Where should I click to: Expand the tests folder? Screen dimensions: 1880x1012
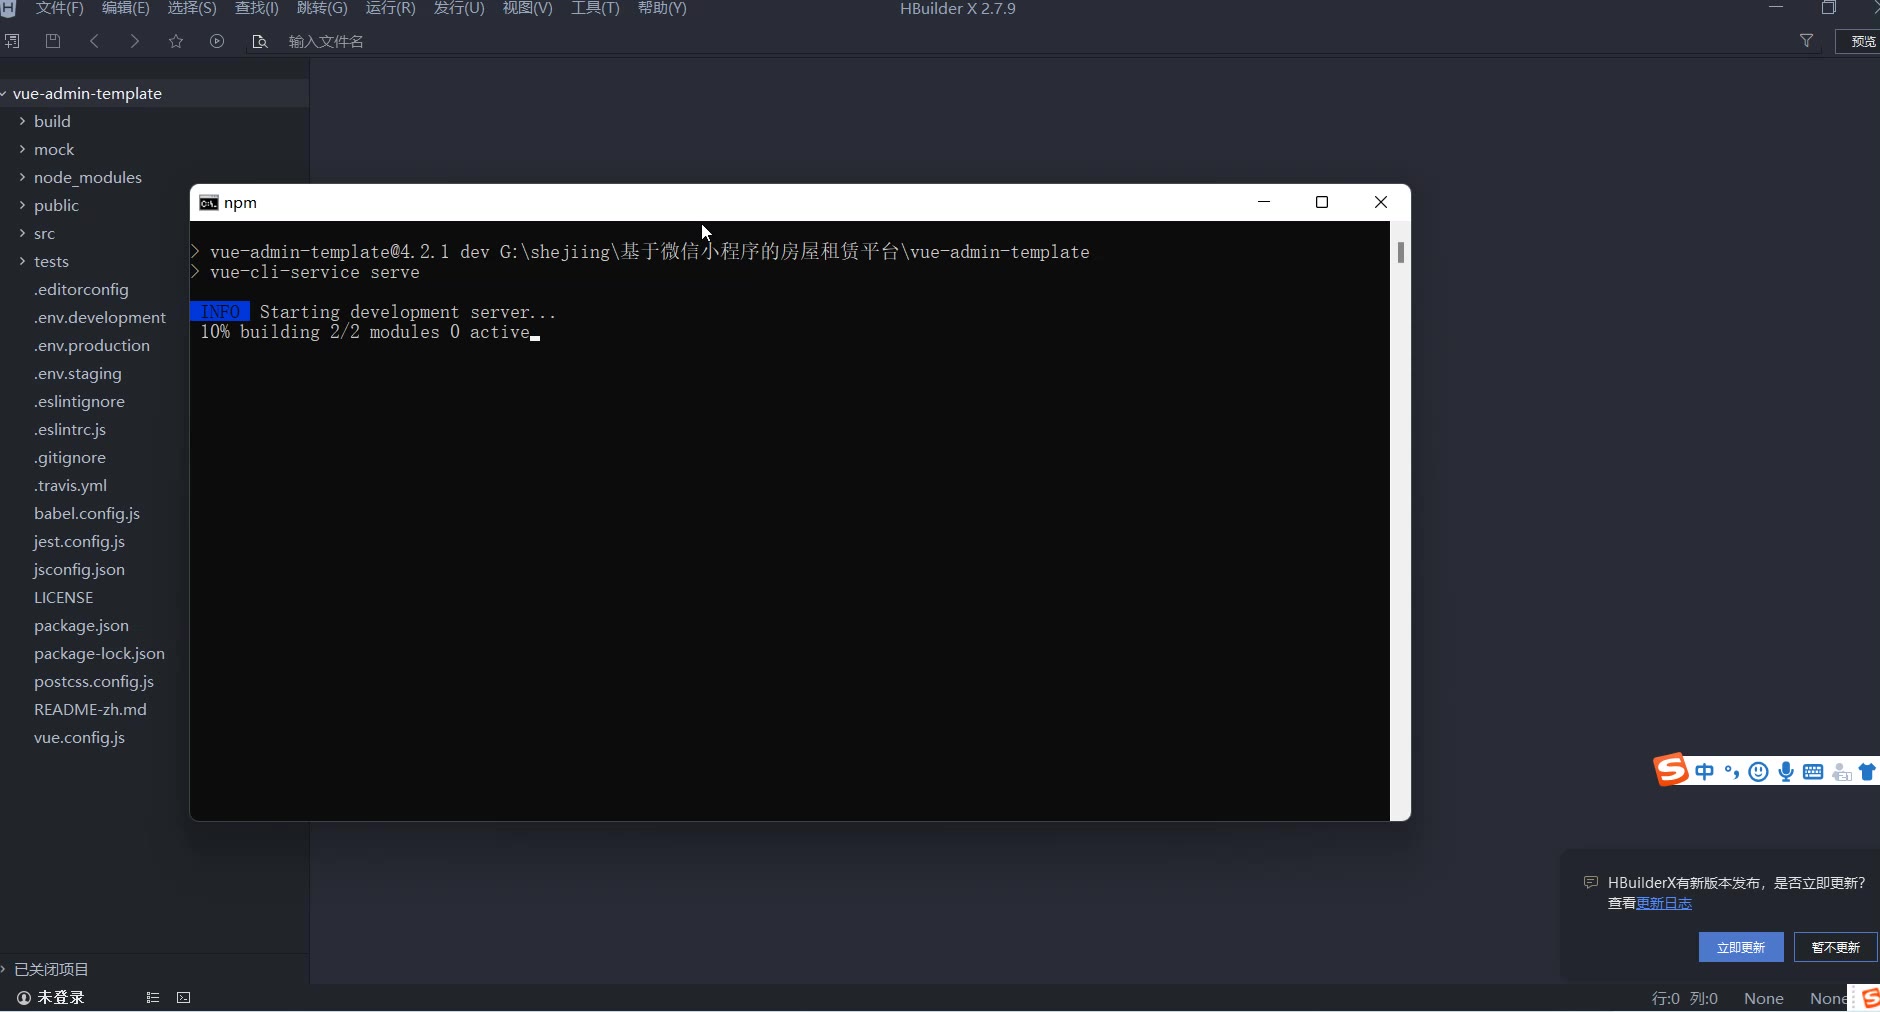click(22, 262)
